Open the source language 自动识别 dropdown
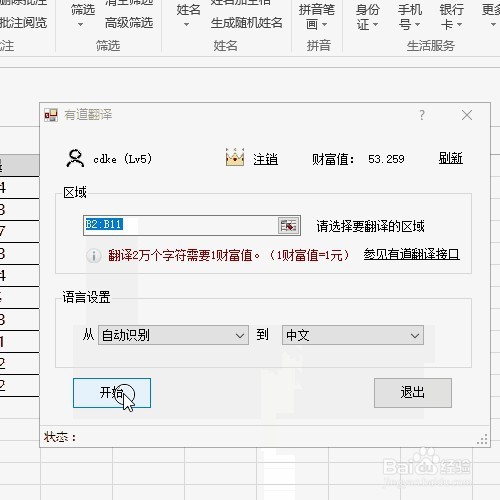Image resolution: width=500 pixels, height=500 pixels. click(173, 335)
